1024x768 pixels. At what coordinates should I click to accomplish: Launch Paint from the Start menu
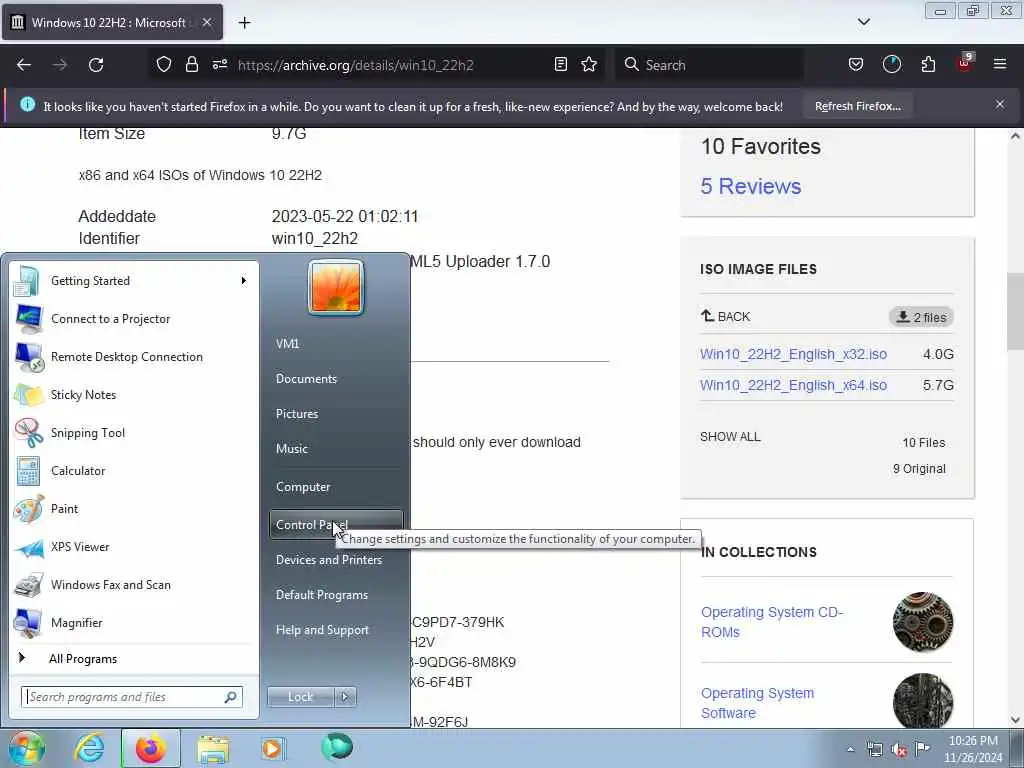click(134, 509)
